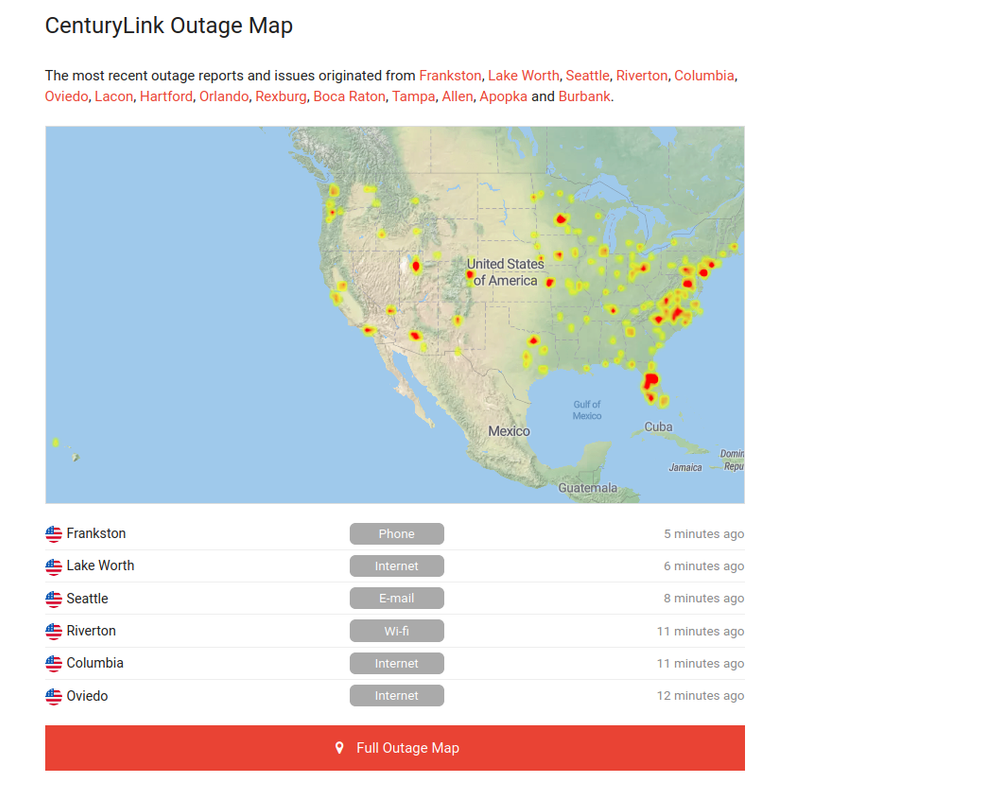Open the Rexburg link

281,96
